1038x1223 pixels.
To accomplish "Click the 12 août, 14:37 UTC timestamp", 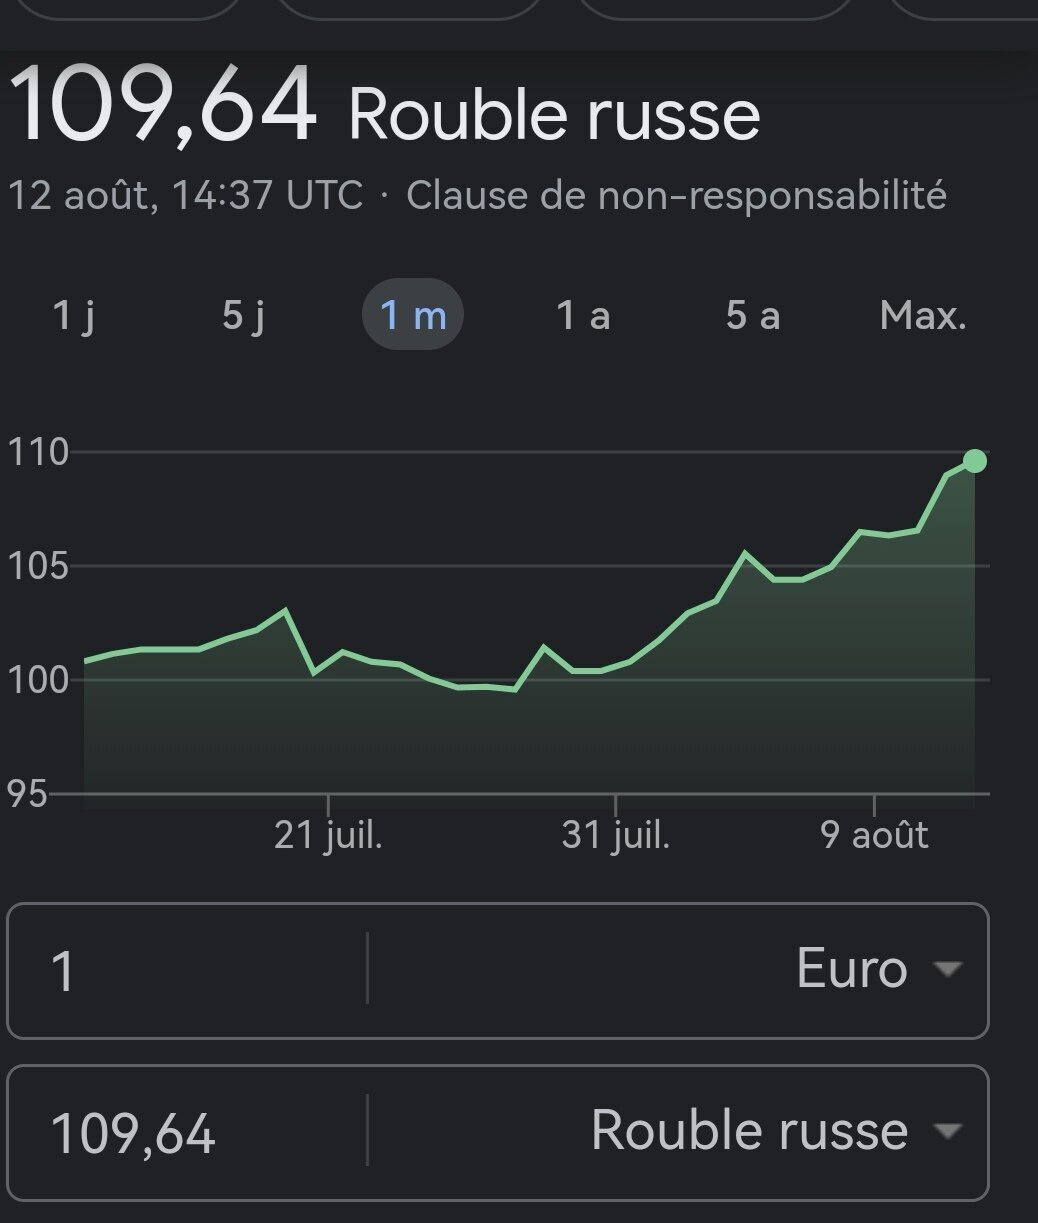I will point(185,195).
